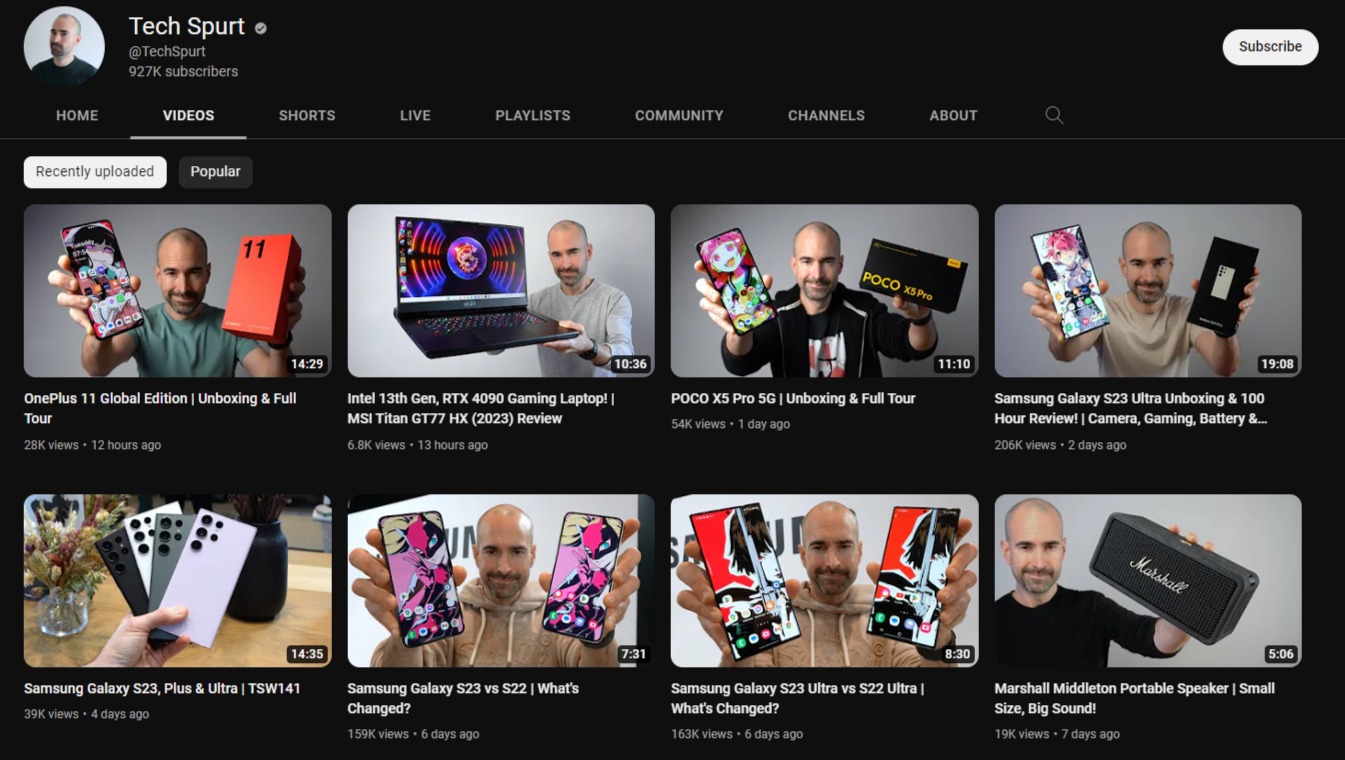
Task: Open the MSI Titan GT77 laptop thumbnail
Action: 501,291
